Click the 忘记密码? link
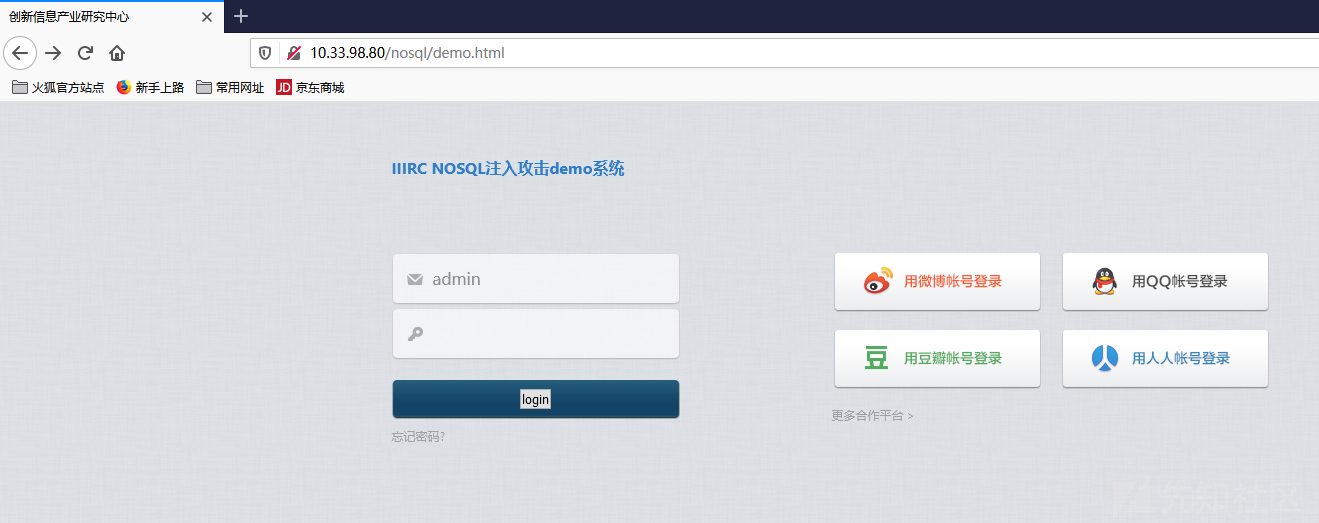The height and width of the screenshot is (523, 1319). click(418, 437)
